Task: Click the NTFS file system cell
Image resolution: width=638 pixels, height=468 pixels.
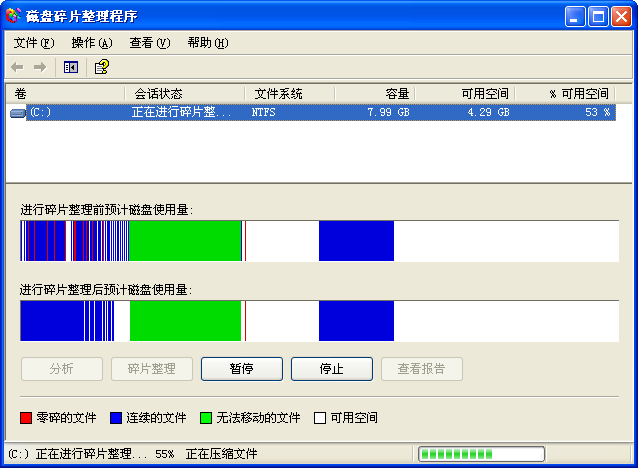Action: coord(263,112)
